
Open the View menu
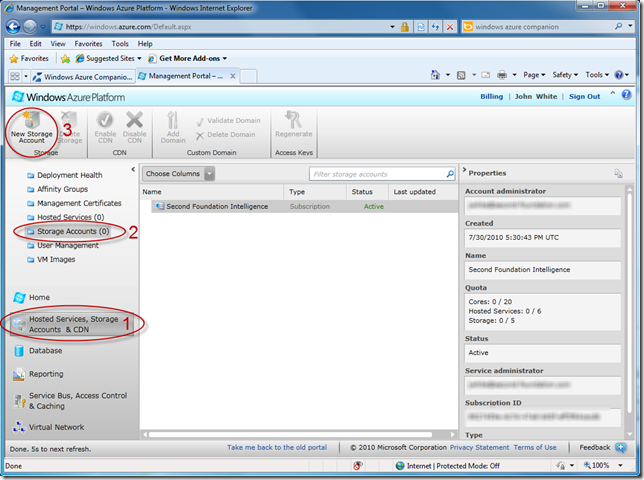(x=58, y=44)
